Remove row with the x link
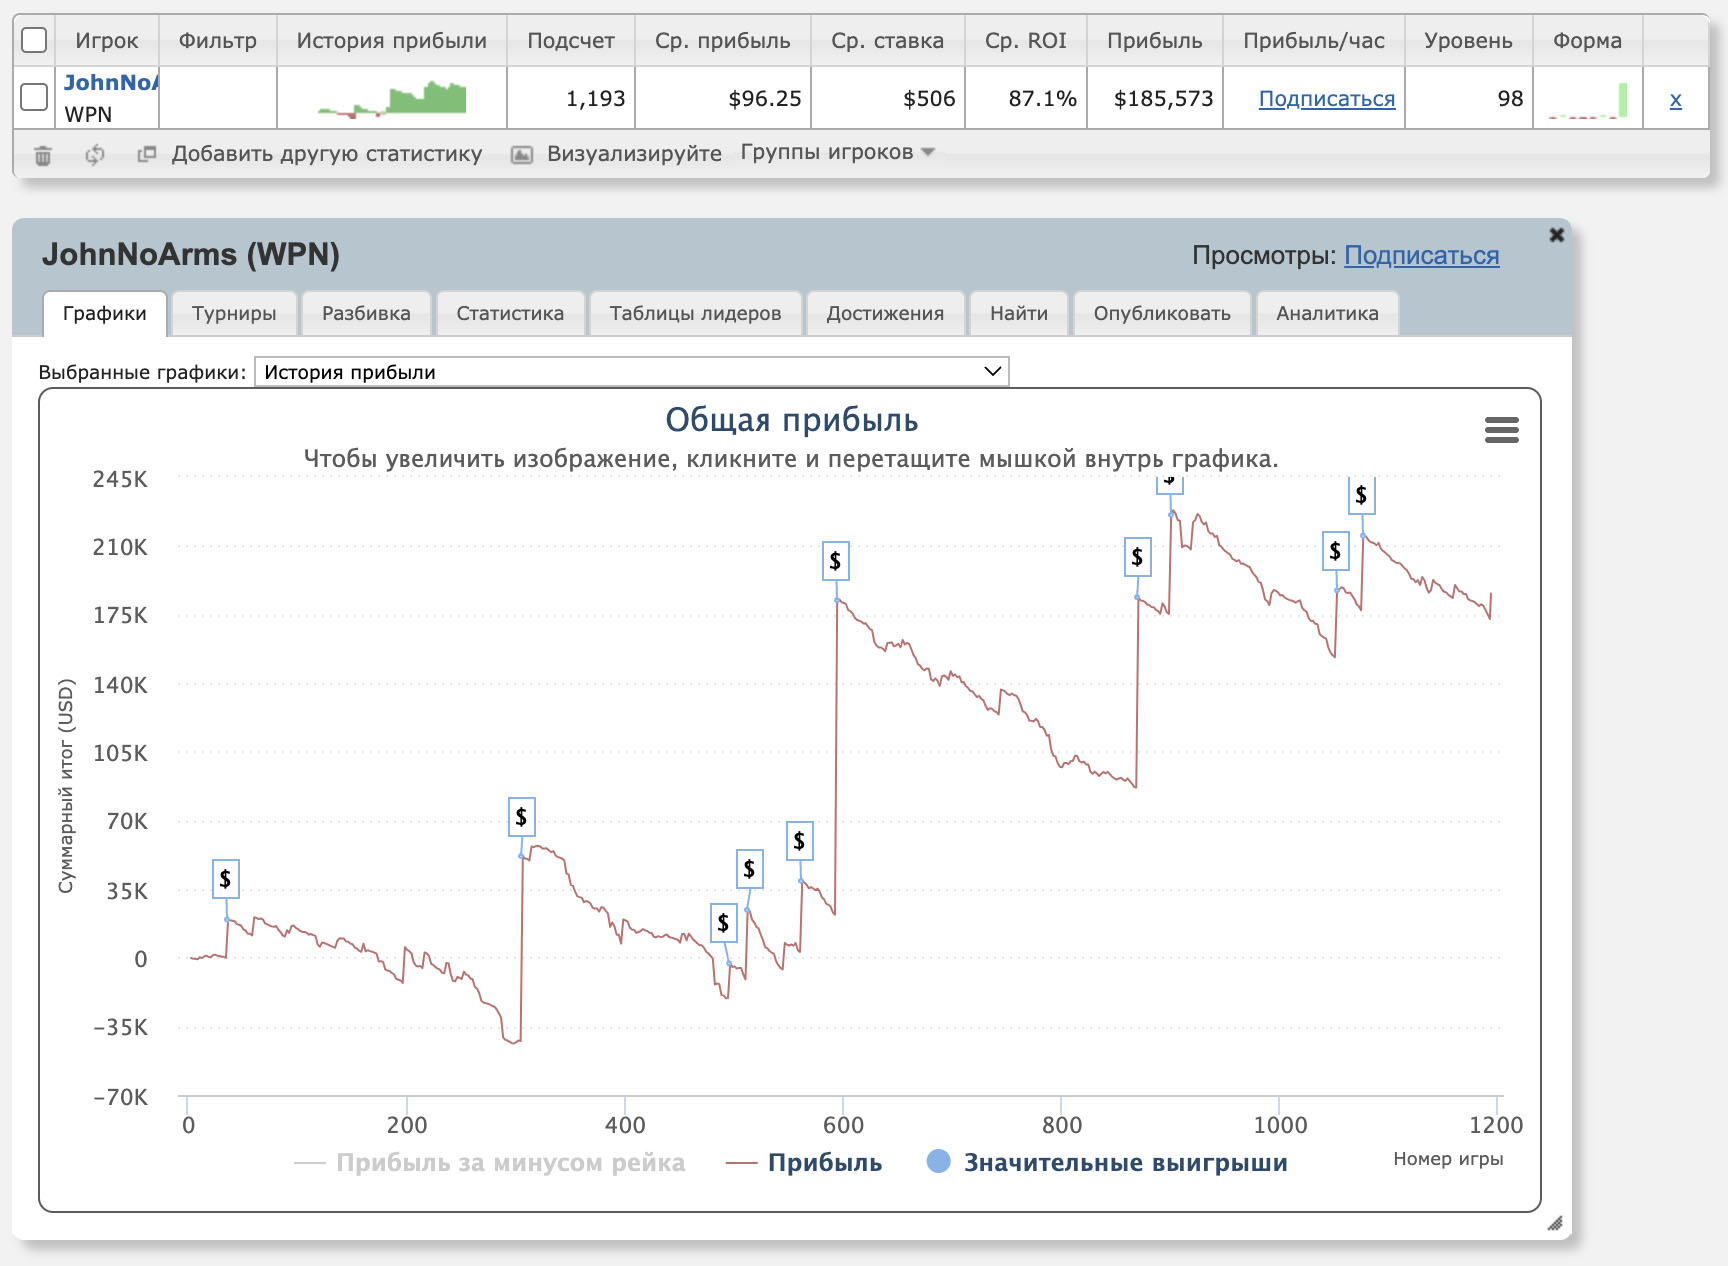 (1675, 99)
